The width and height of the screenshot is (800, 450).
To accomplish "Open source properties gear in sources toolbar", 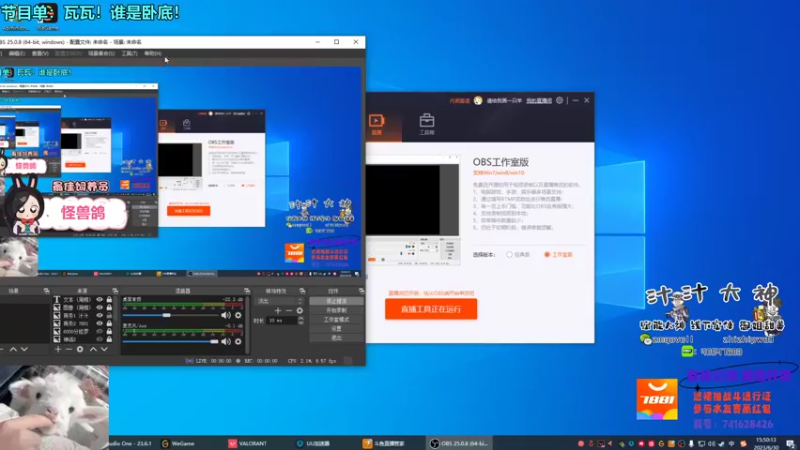I will 80,349.
